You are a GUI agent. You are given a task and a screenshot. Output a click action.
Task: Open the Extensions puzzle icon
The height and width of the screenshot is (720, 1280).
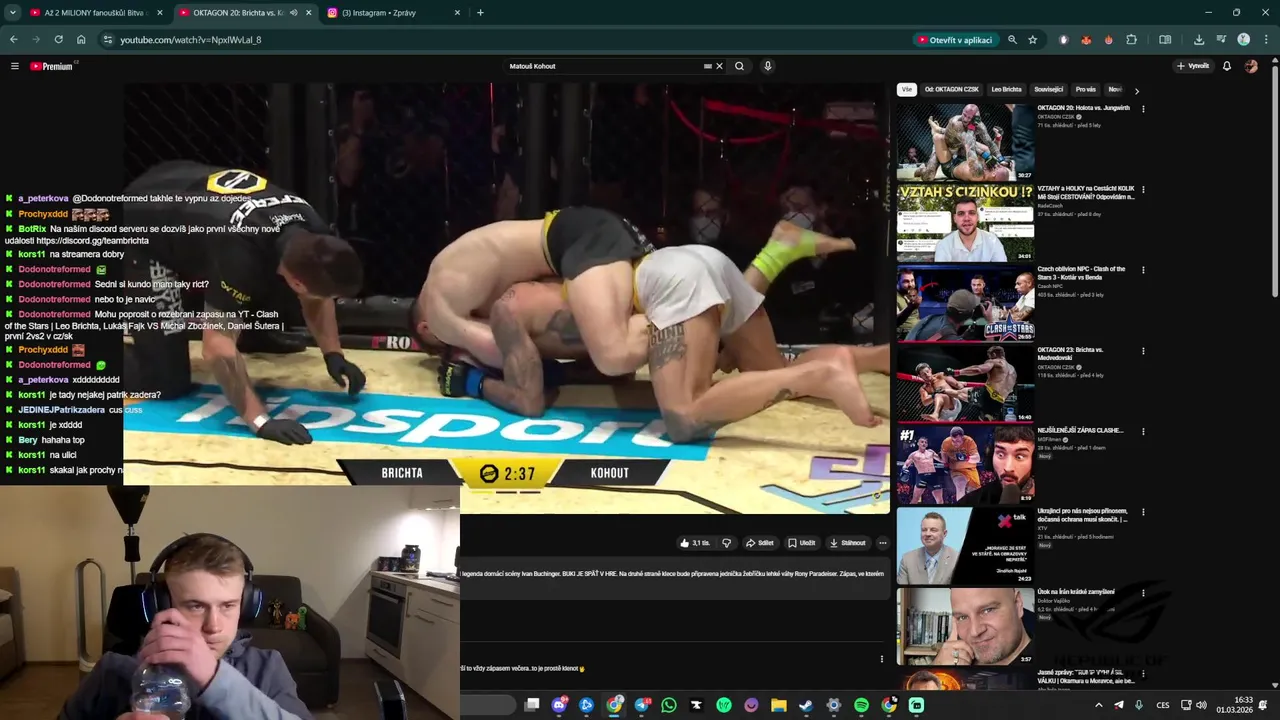(x=1132, y=40)
